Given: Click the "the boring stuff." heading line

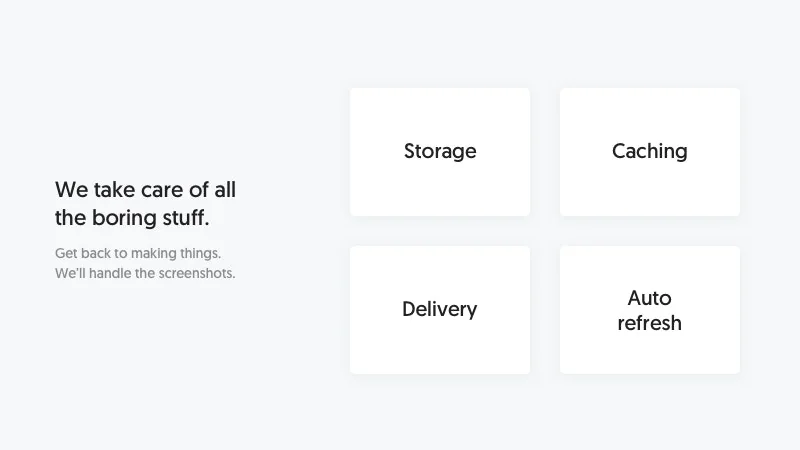Looking at the screenshot, I should pos(132,217).
